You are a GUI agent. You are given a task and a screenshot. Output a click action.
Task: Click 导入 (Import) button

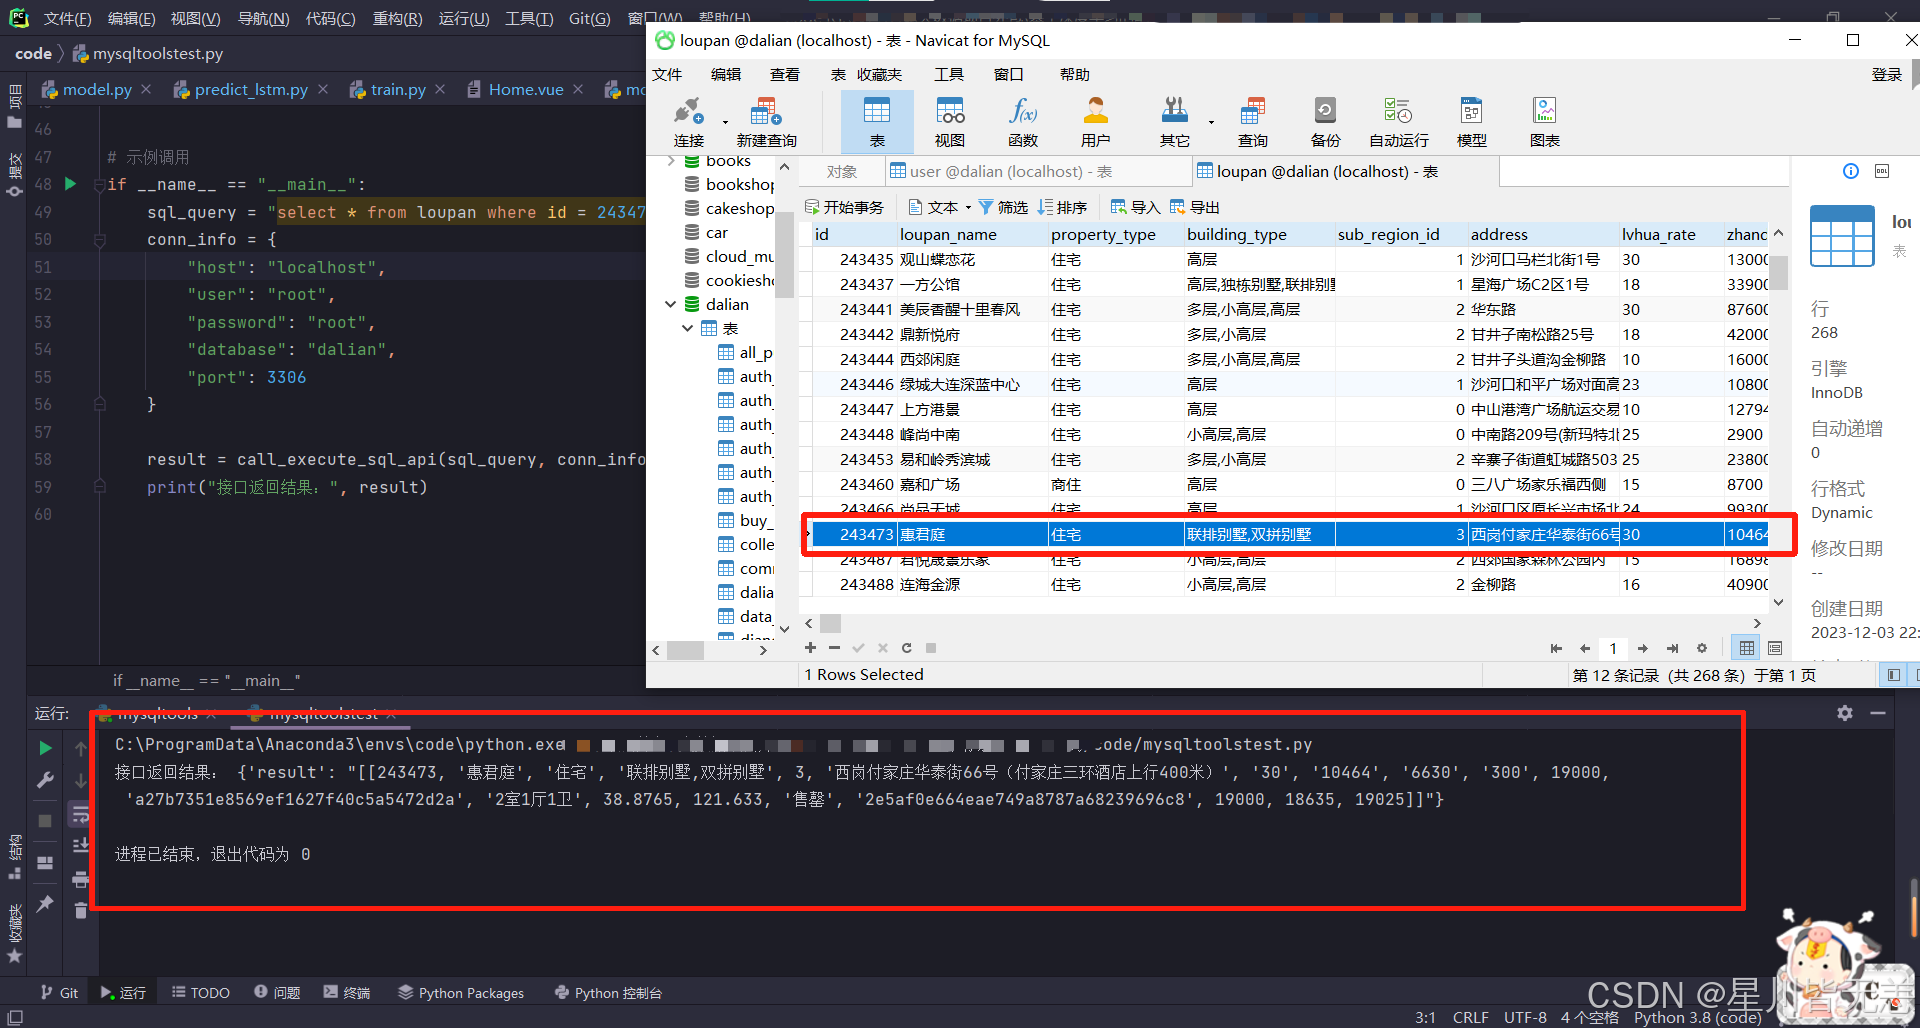tap(1135, 207)
